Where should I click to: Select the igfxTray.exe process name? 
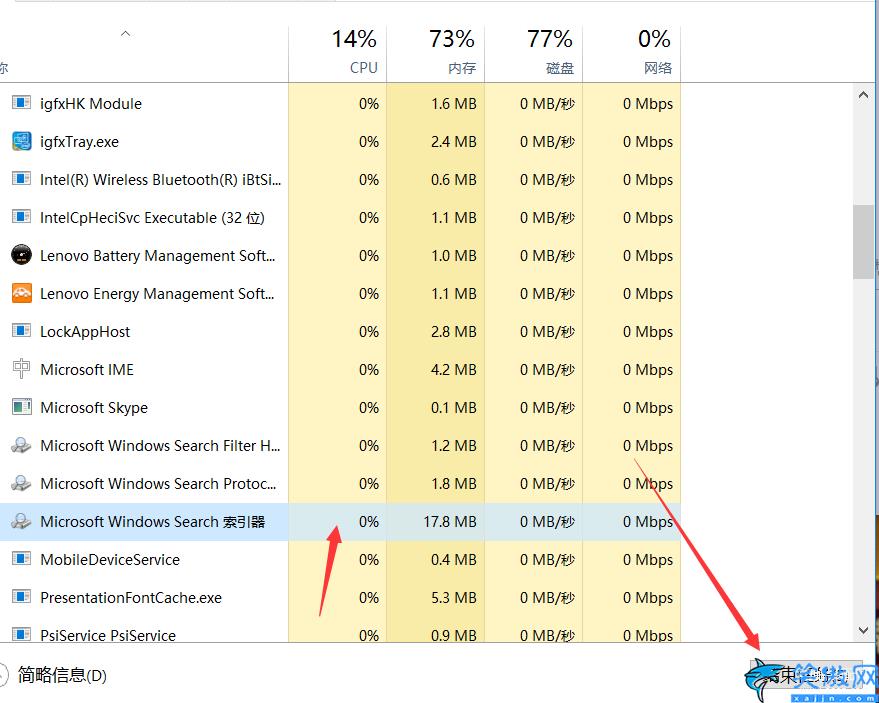[80, 142]
